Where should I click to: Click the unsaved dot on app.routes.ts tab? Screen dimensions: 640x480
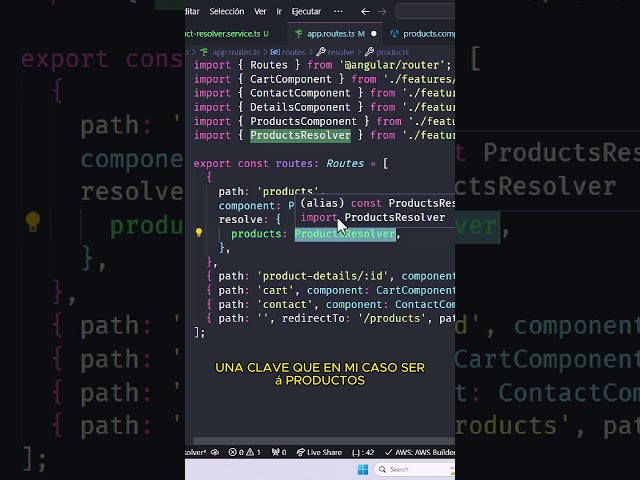click(x=374, y=34)
